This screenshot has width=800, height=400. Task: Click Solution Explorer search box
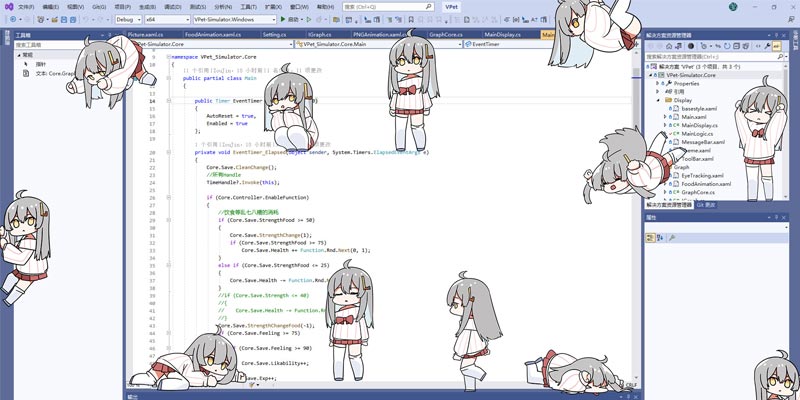pyautogui.click(x=713, y=56)
